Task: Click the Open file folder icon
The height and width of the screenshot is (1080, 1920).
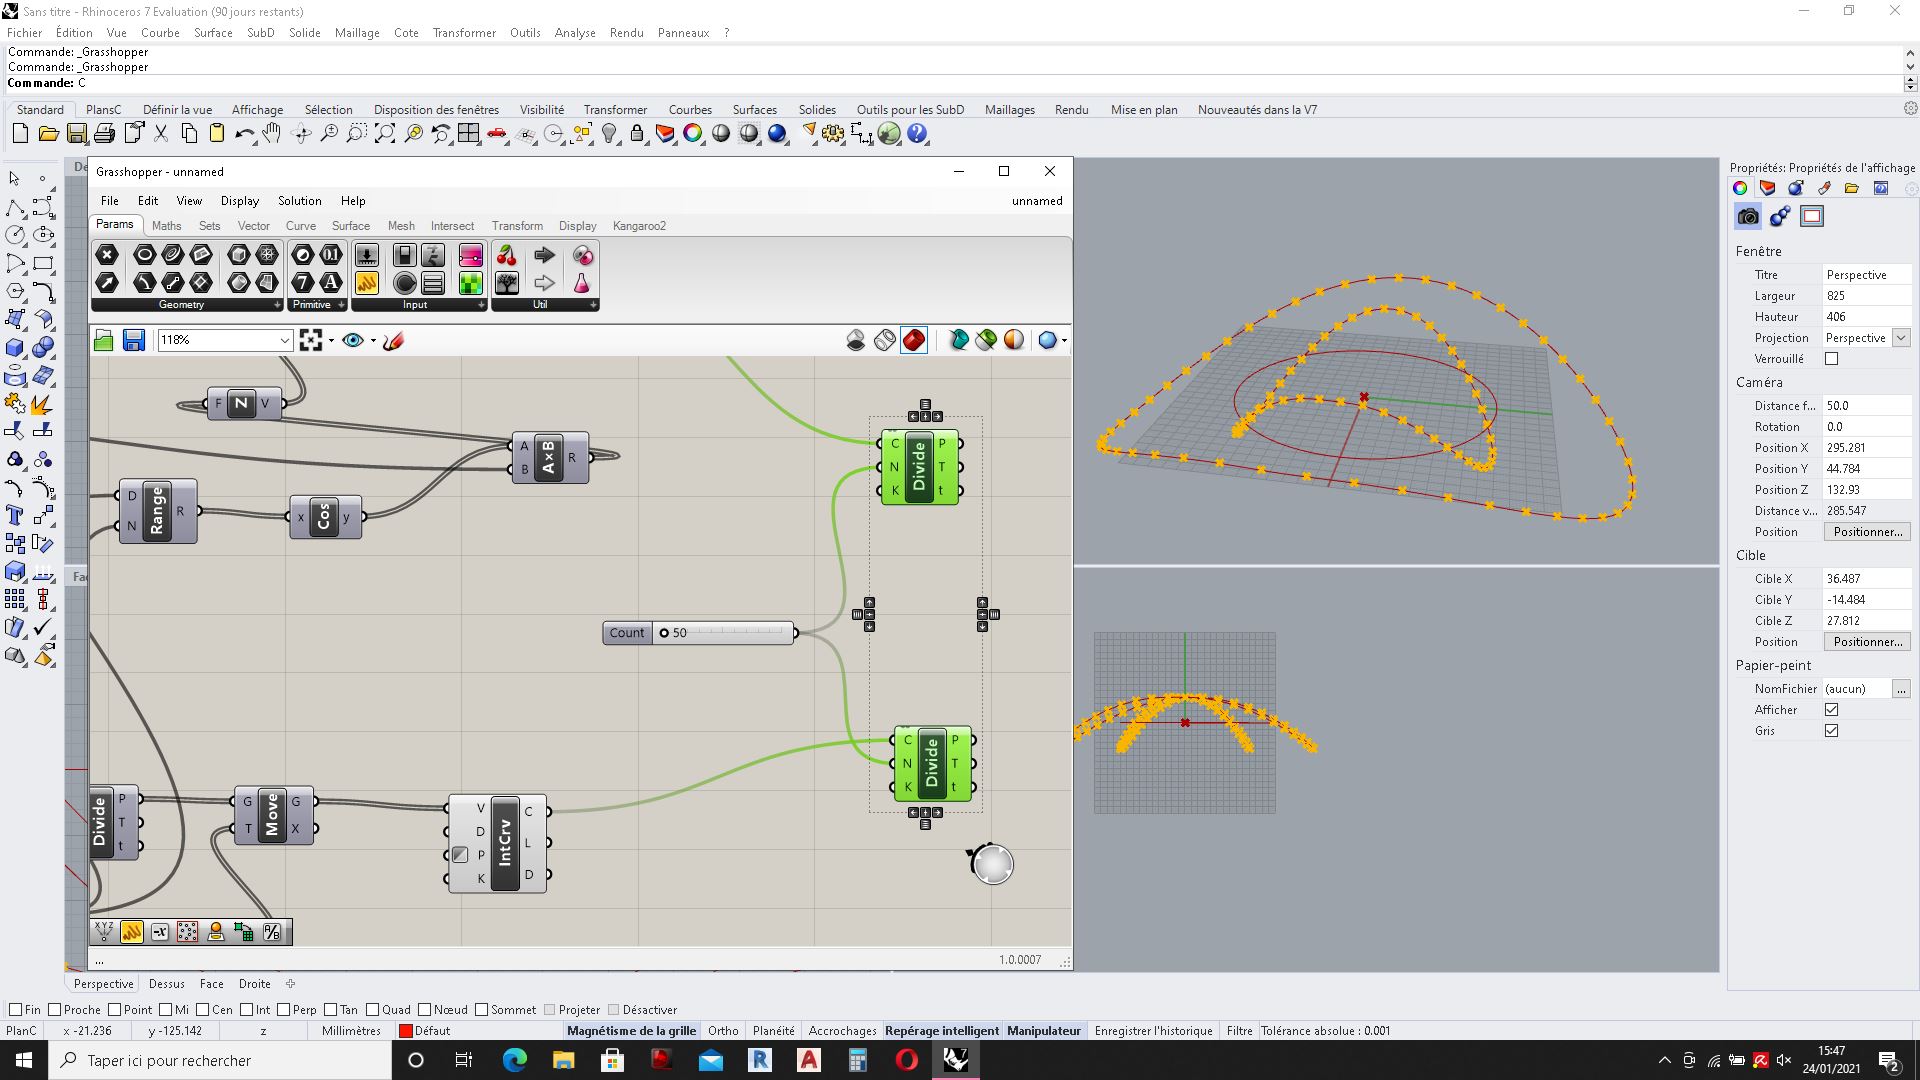Action: 48,133
